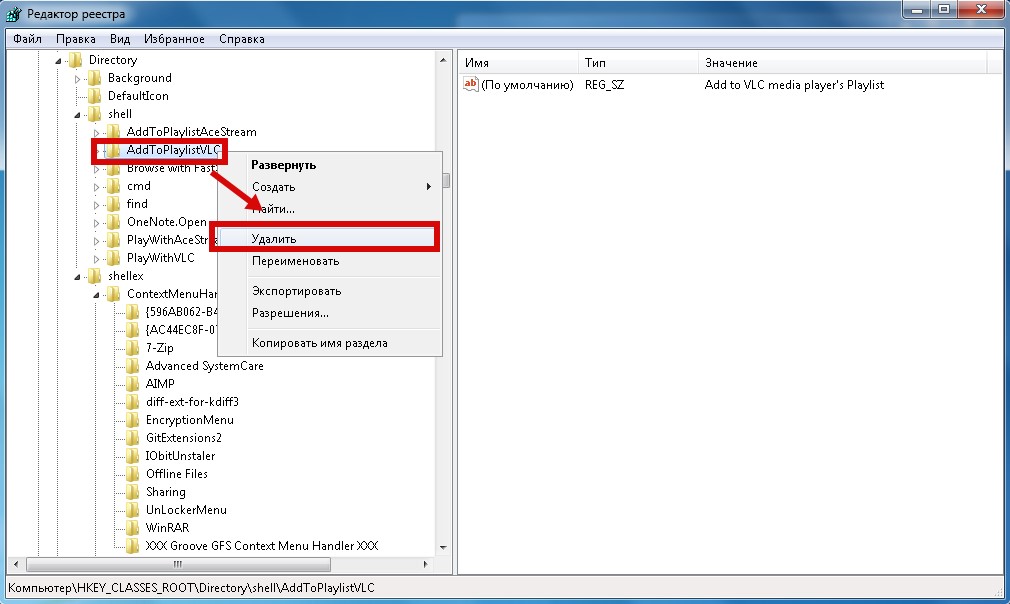Click the PlayWithVLC folder icon
Image resolution: width=1010 pixels, height=604 pixels.
pos(113,258)
